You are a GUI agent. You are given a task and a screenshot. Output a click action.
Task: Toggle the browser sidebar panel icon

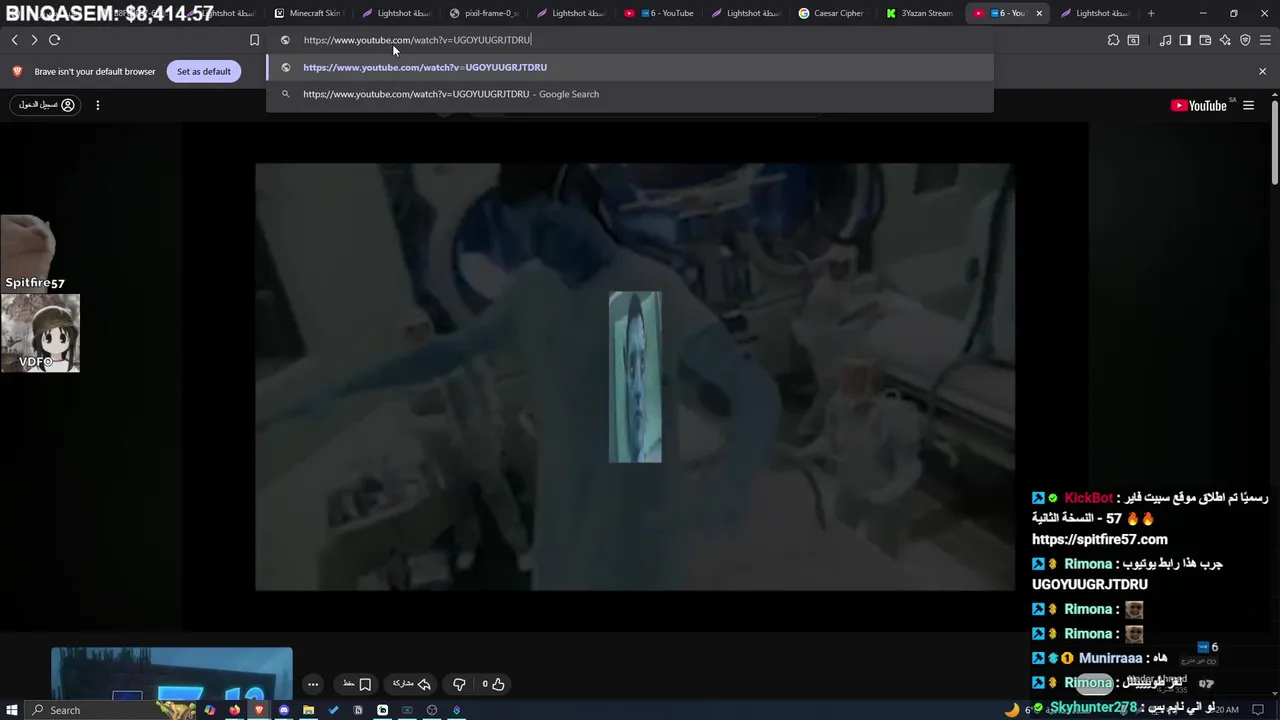1185,40
